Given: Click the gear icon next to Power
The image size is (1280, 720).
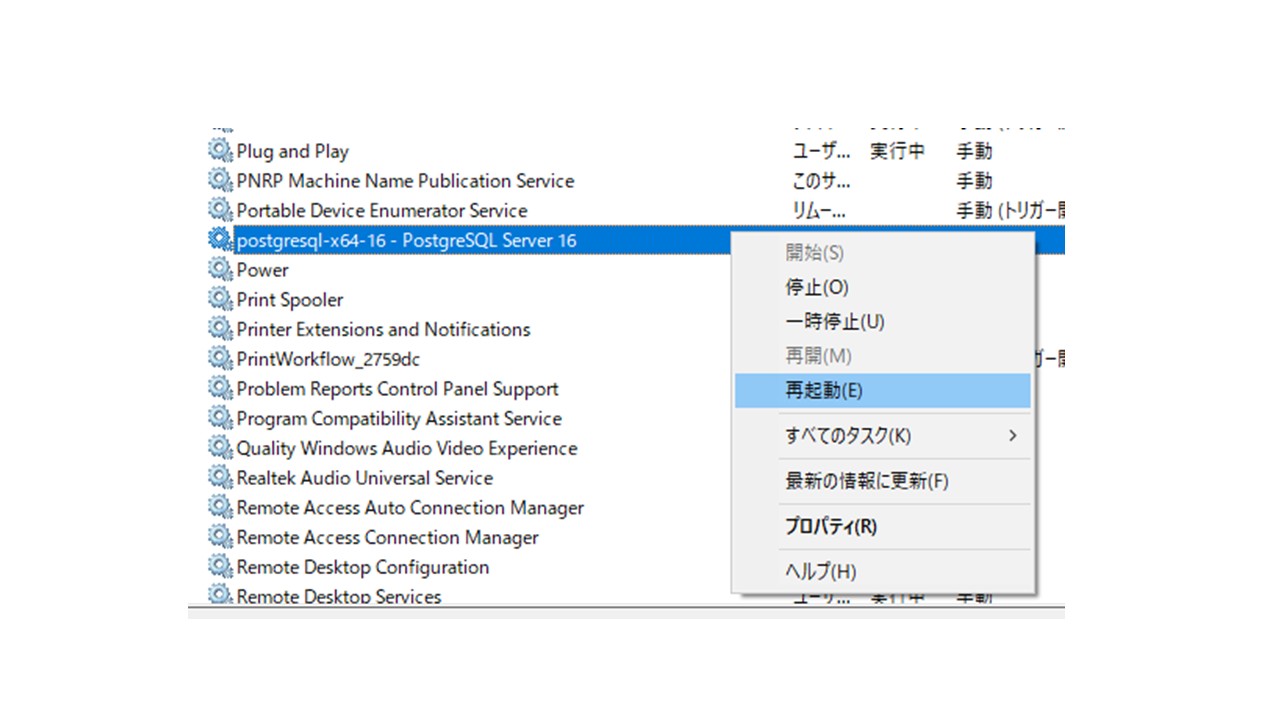Looking at the screenshot, I should [x=220, y=270].
